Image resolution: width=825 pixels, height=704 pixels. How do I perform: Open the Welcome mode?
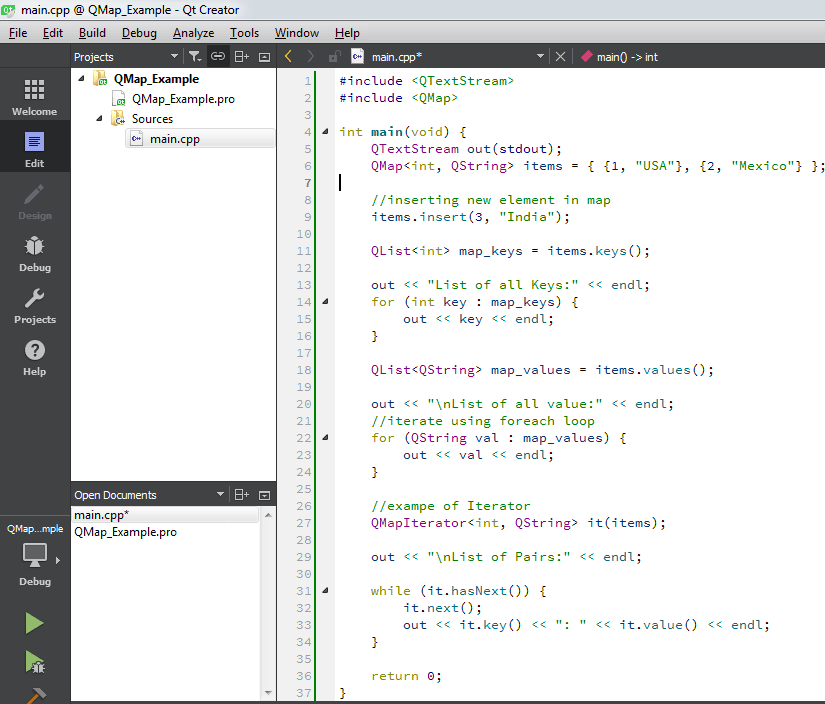tap(34, 98)
